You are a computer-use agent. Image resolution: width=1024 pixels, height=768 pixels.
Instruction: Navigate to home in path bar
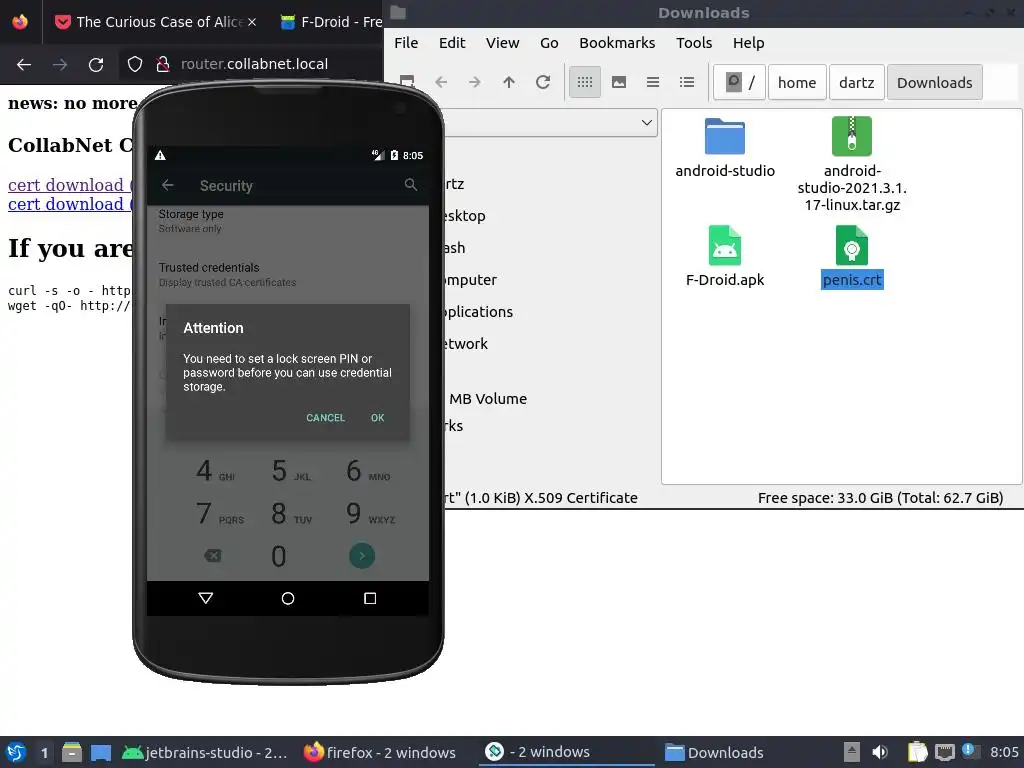[797, 82]
